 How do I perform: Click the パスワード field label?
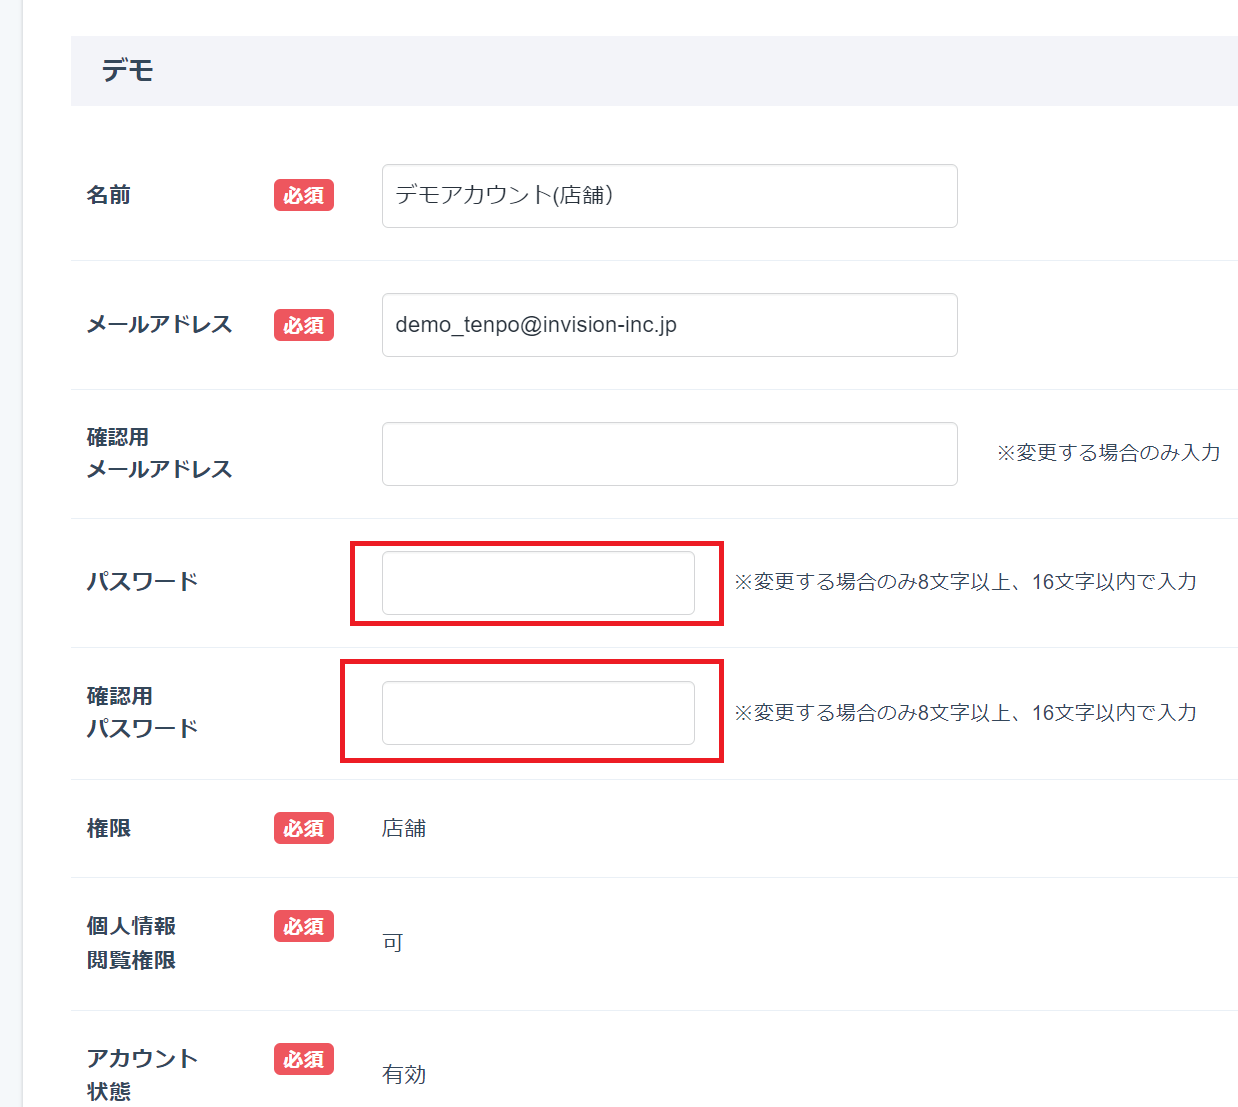(x=142, y=582)
